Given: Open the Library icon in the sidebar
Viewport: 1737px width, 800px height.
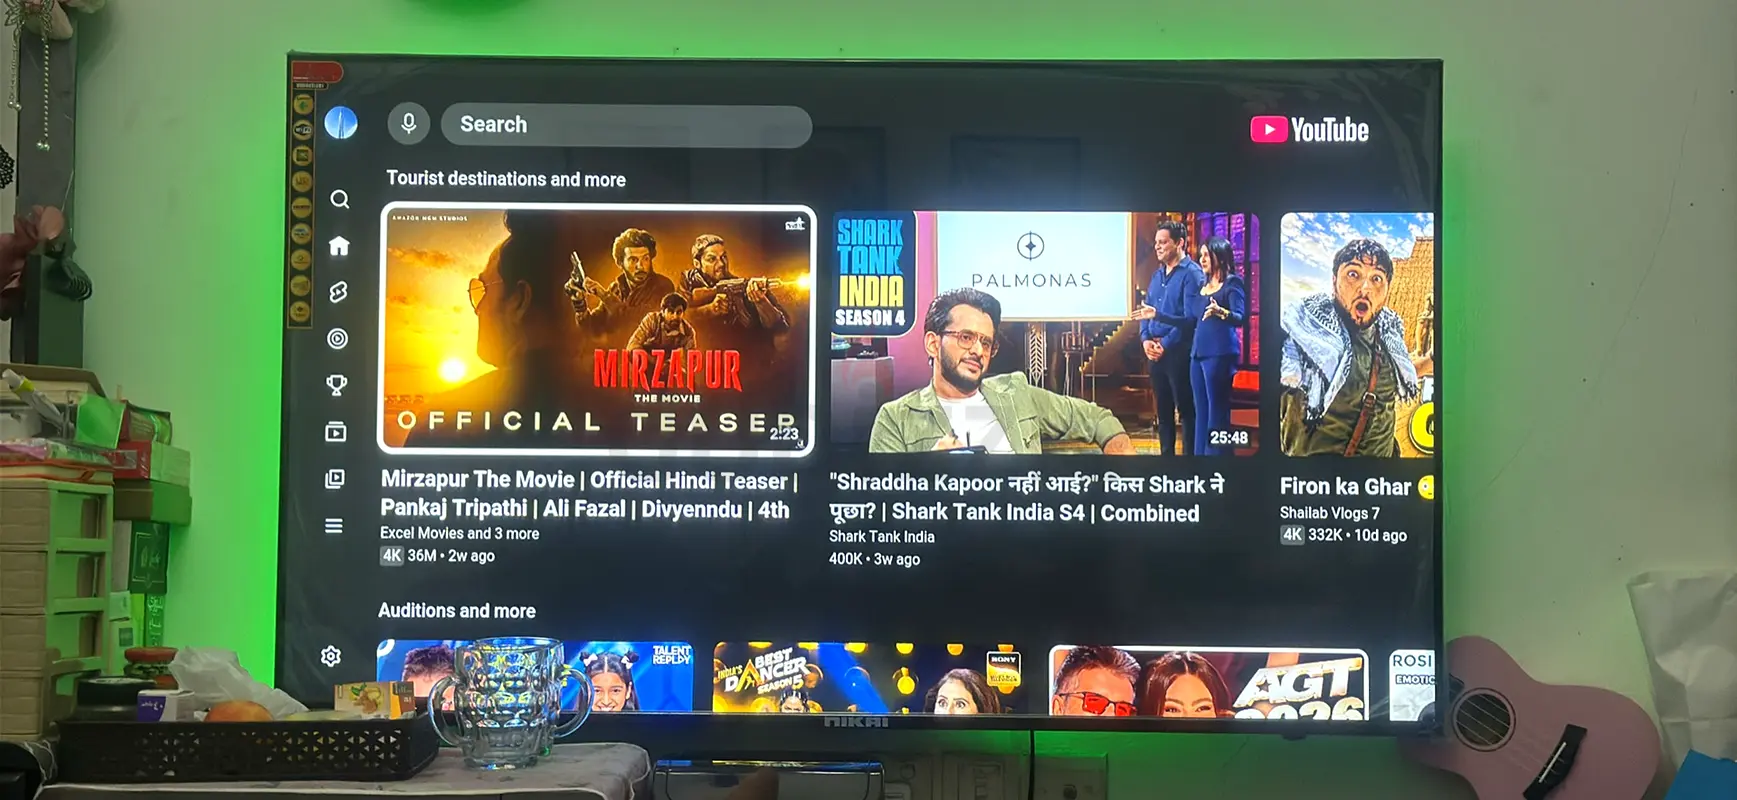Looking at the screenshot, I should pos(335,479).
